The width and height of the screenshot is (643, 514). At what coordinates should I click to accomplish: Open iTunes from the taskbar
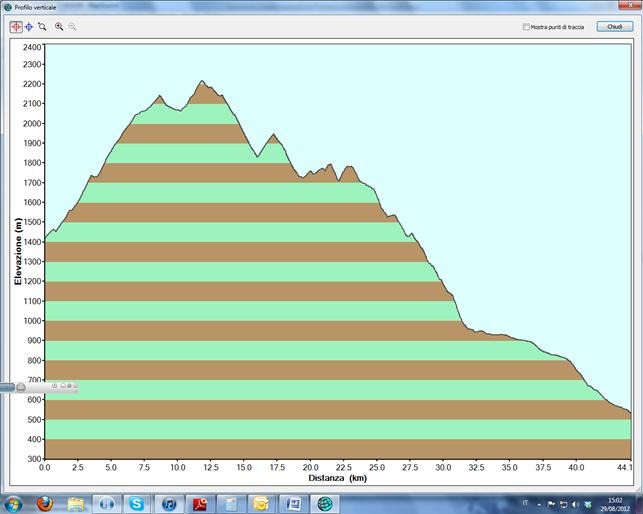[x=168, y=502]
